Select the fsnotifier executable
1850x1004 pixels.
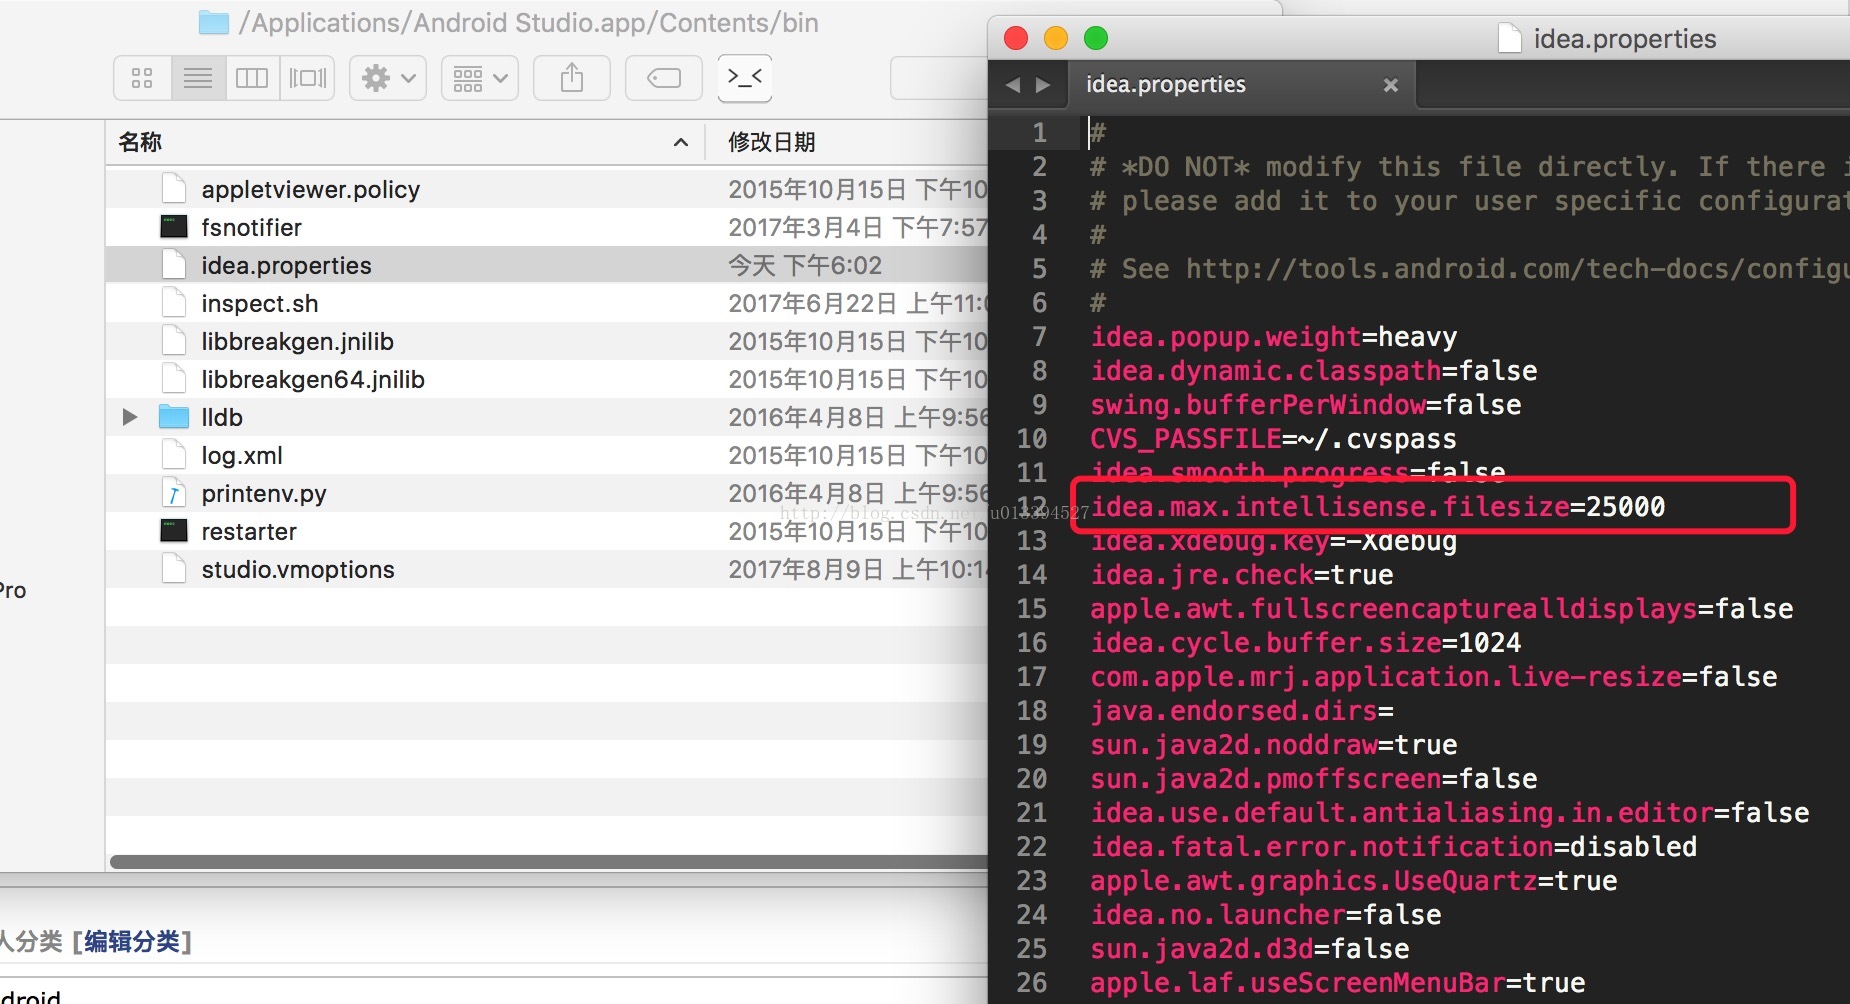pyautogui.click(x=547, y=227)
